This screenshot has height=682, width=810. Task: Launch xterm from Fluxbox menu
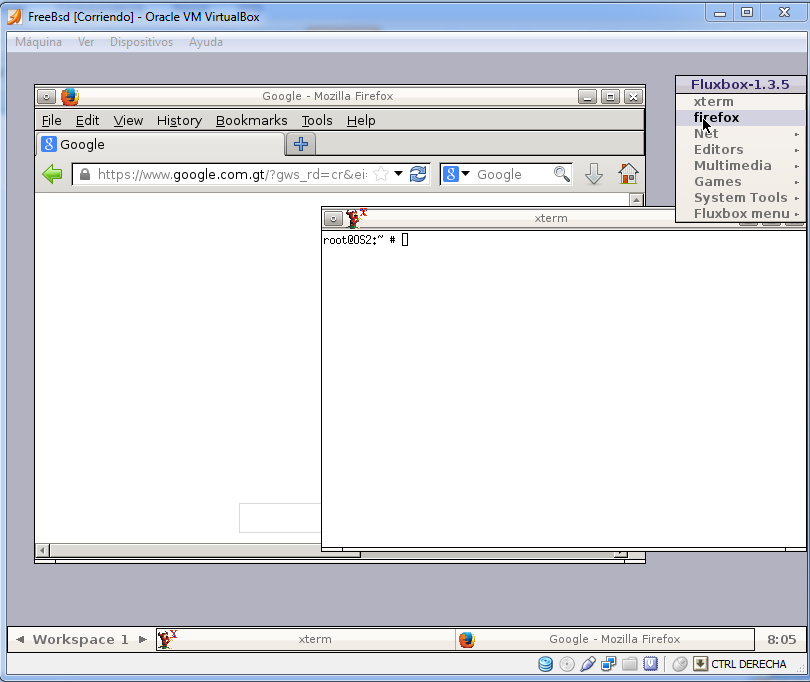click(741, 102)
